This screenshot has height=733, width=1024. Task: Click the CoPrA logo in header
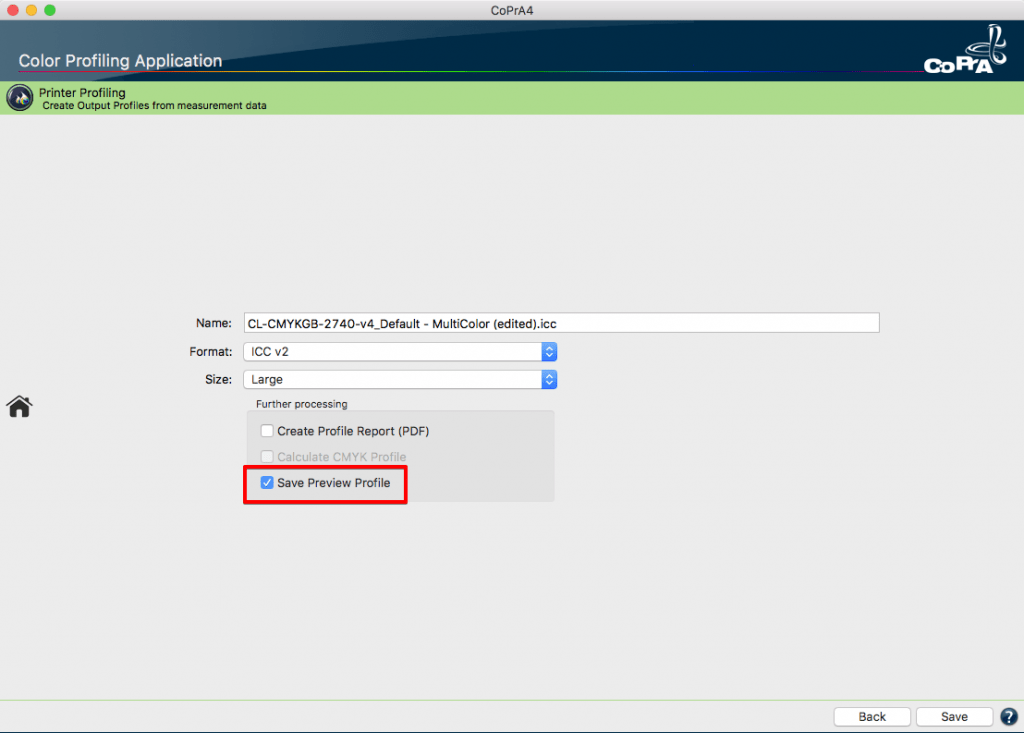pyautogui.click(x=958, y=56)
